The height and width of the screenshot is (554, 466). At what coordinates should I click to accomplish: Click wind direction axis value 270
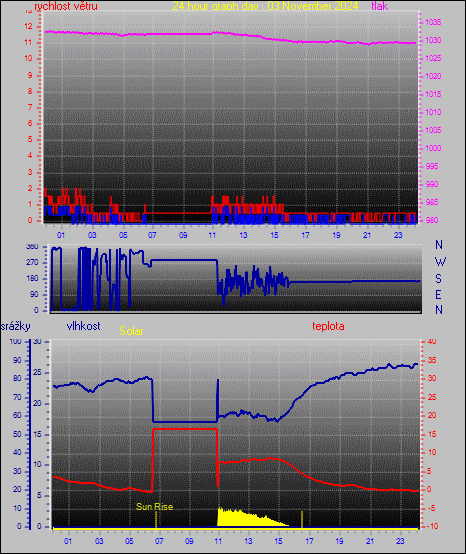pyautogui.click(x=32, y=263)
